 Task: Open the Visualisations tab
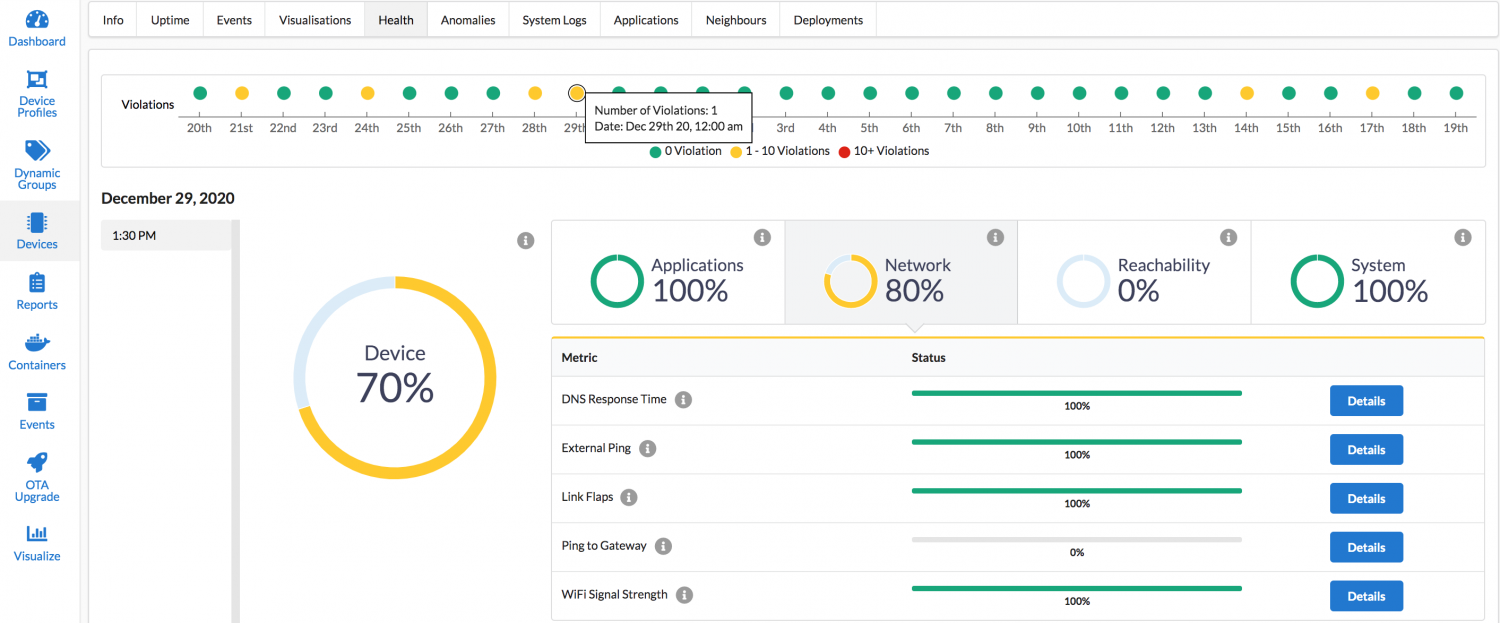[x=315, y=20]
